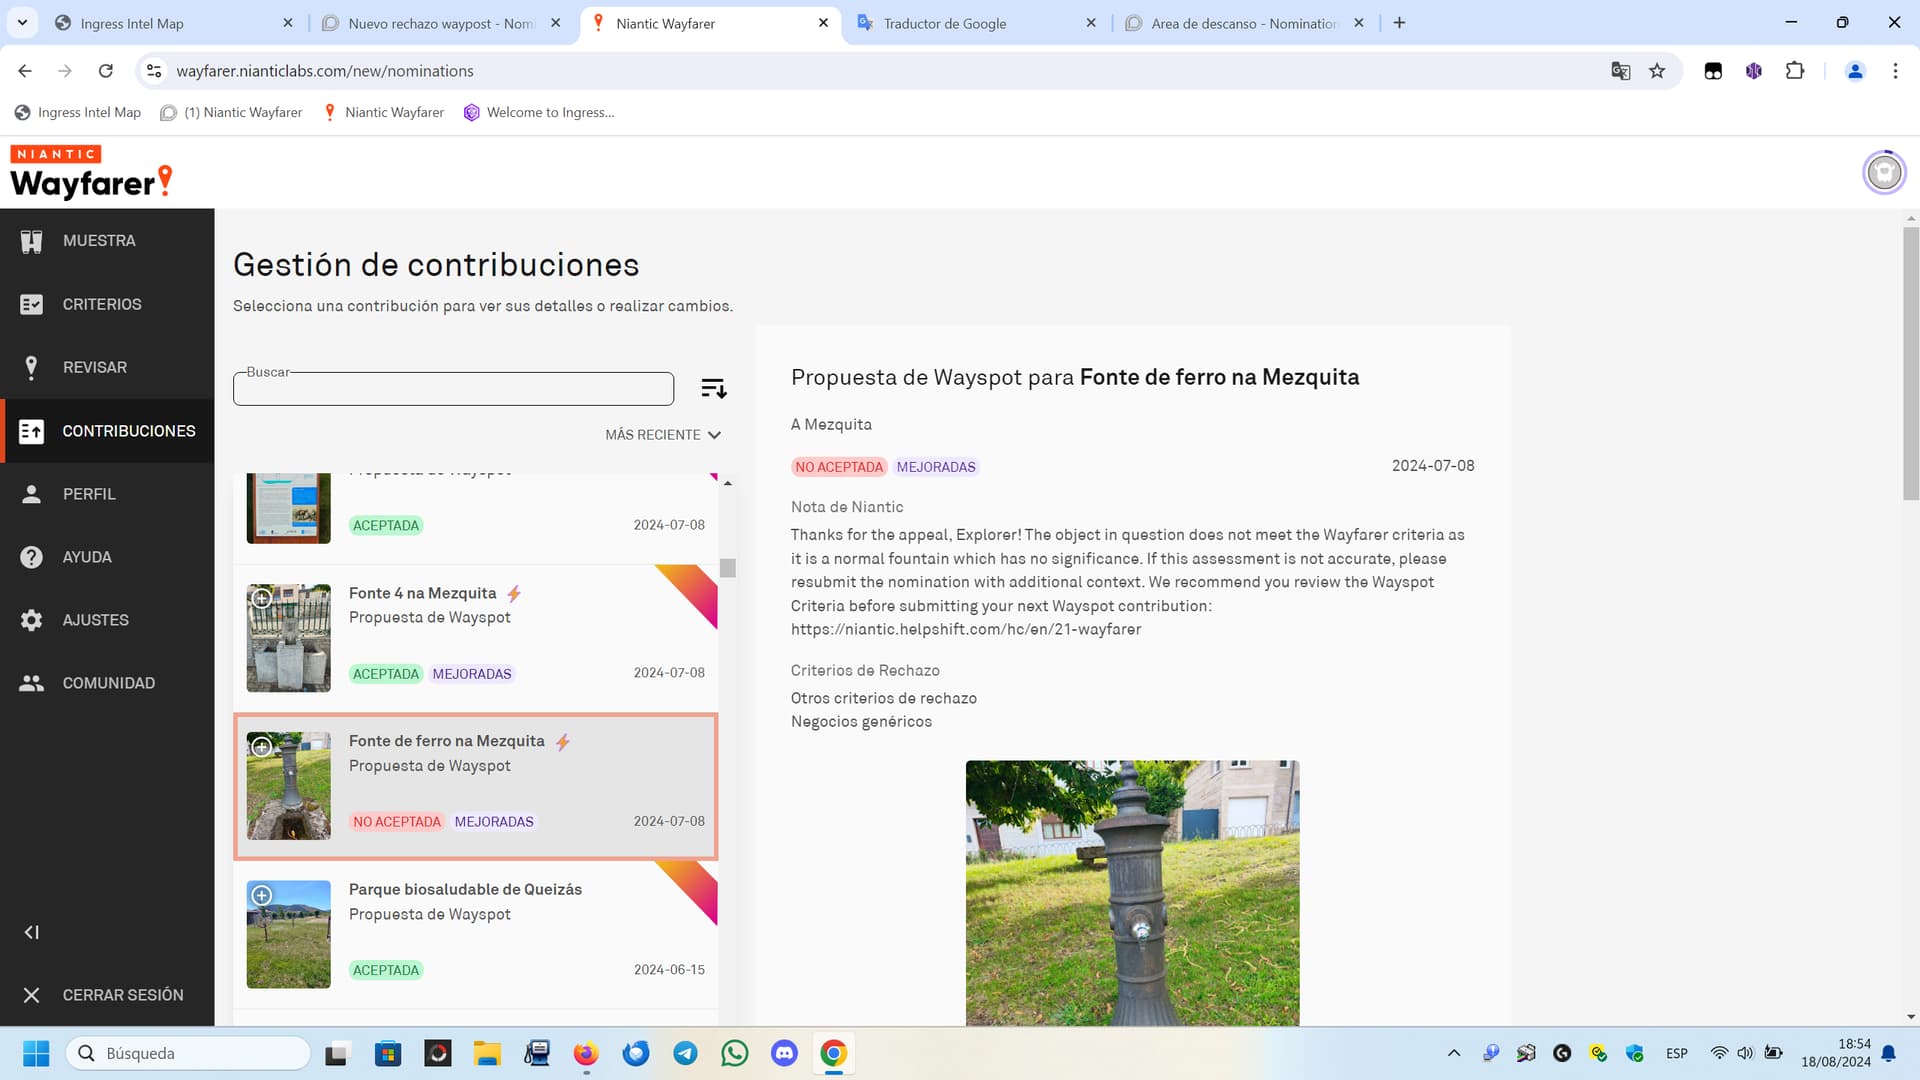The height and width of the screenshot is (1080, 1920).
Task: Click the Wayfarer profile avatar top right
Action: click(1883, 173)
